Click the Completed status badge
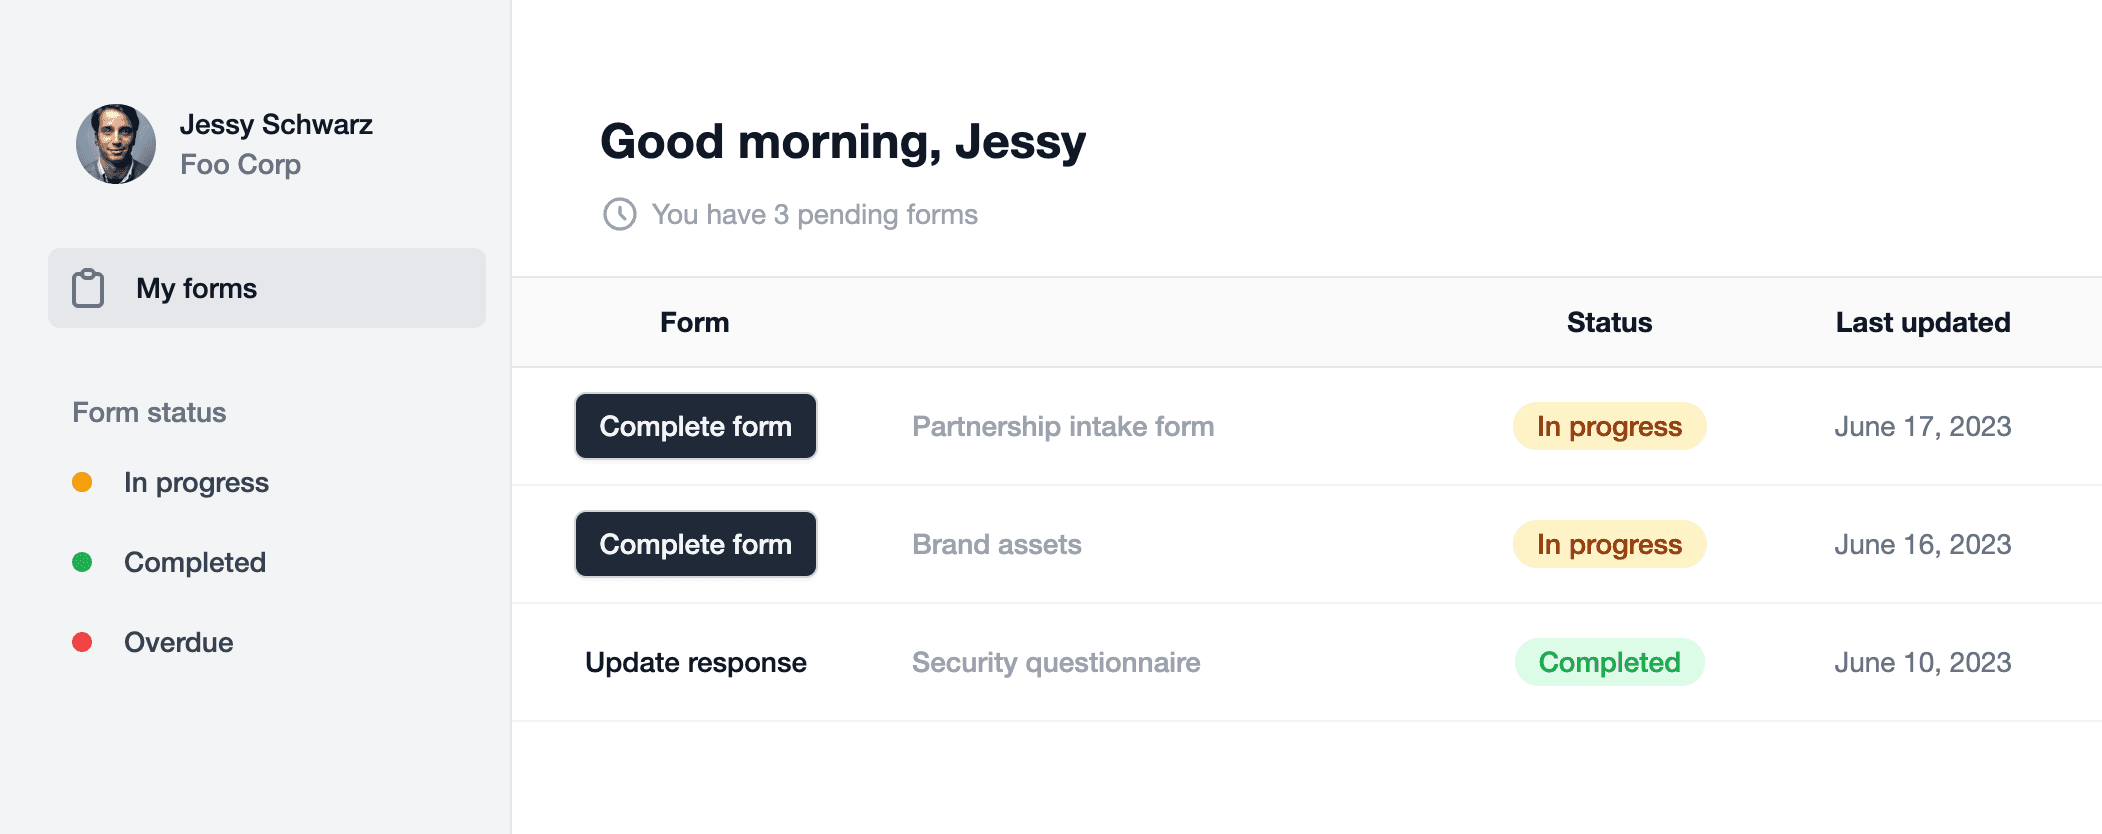Viewport: 2102px width, 834px height. coord(1609,662)
